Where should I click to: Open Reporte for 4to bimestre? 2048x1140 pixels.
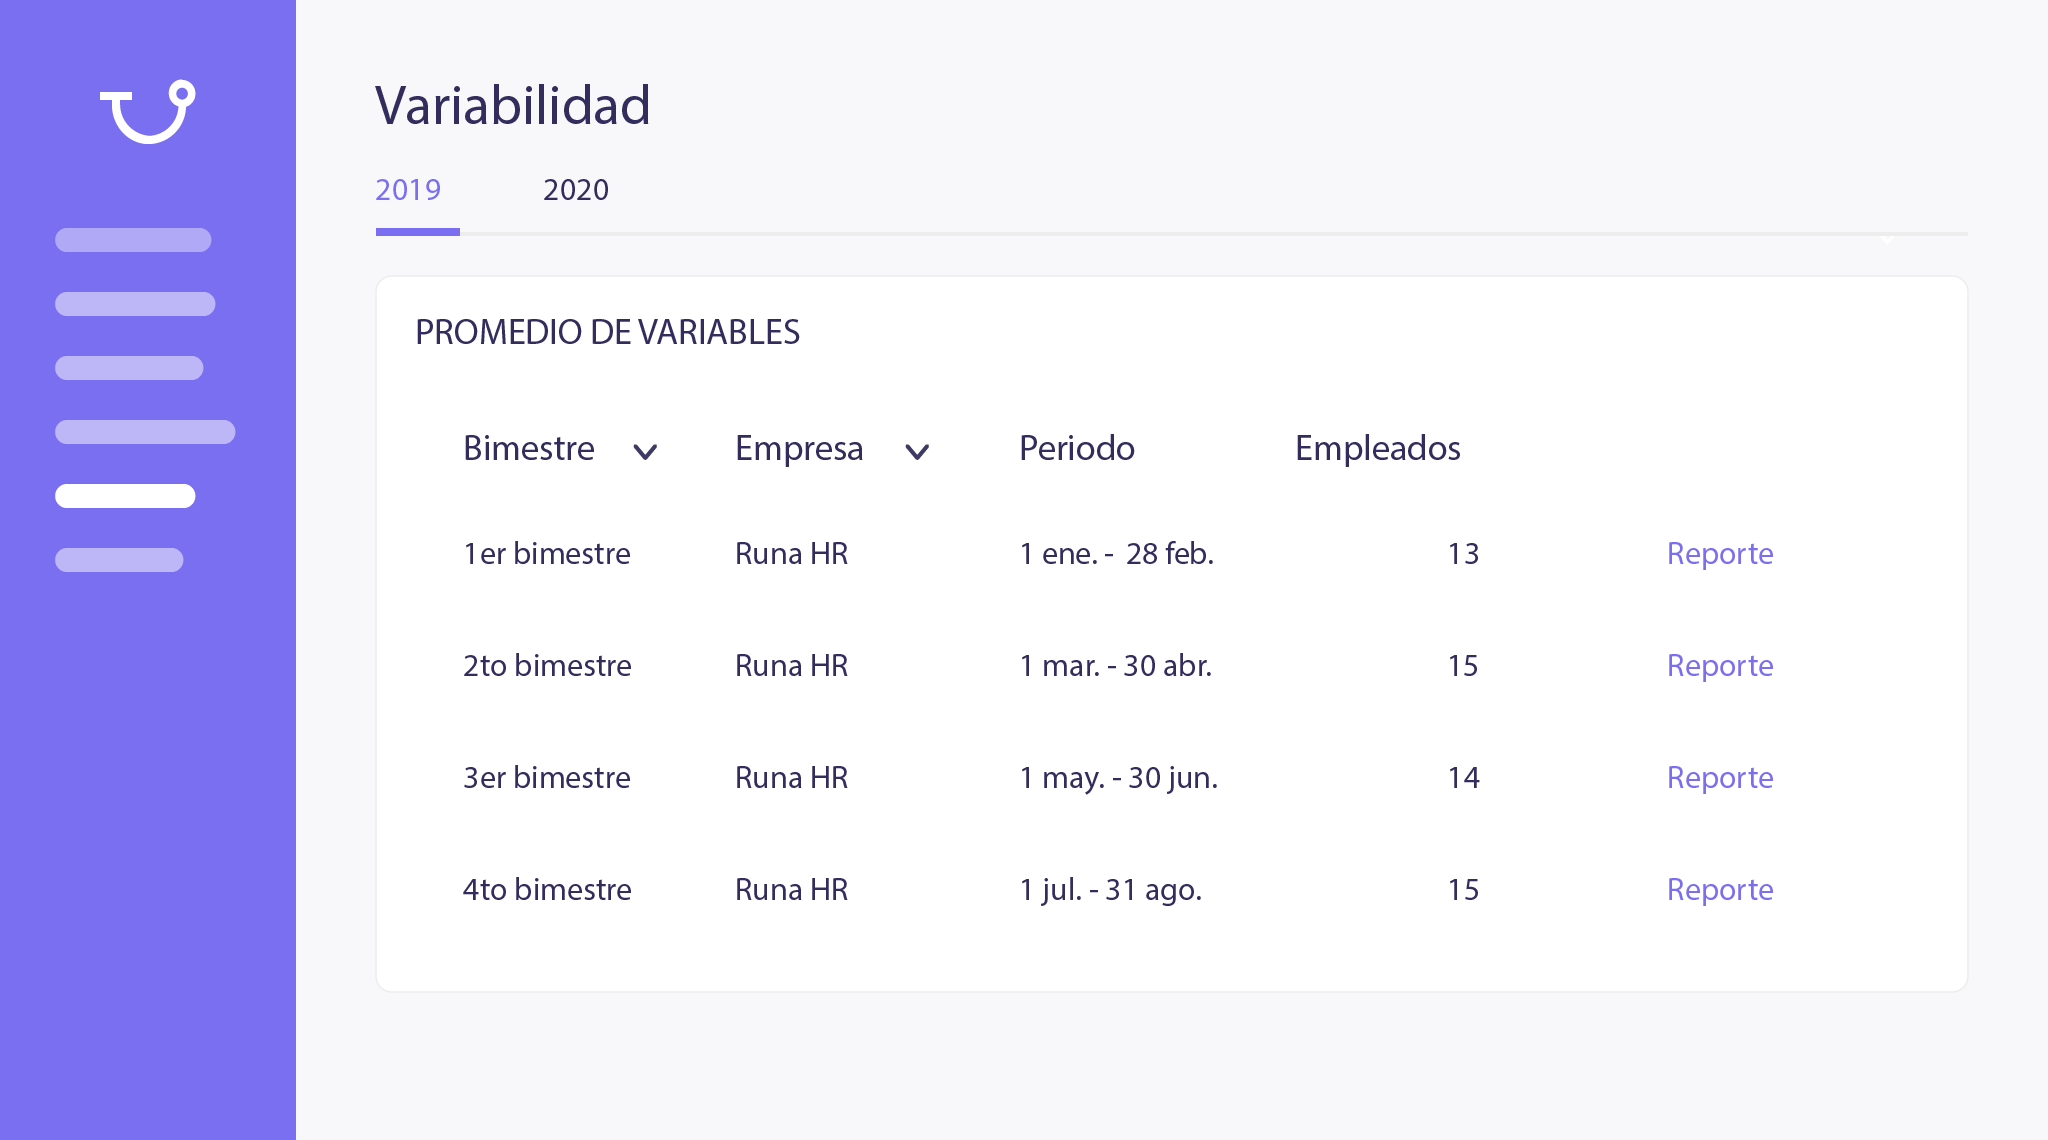click(x=1719, y=889)
